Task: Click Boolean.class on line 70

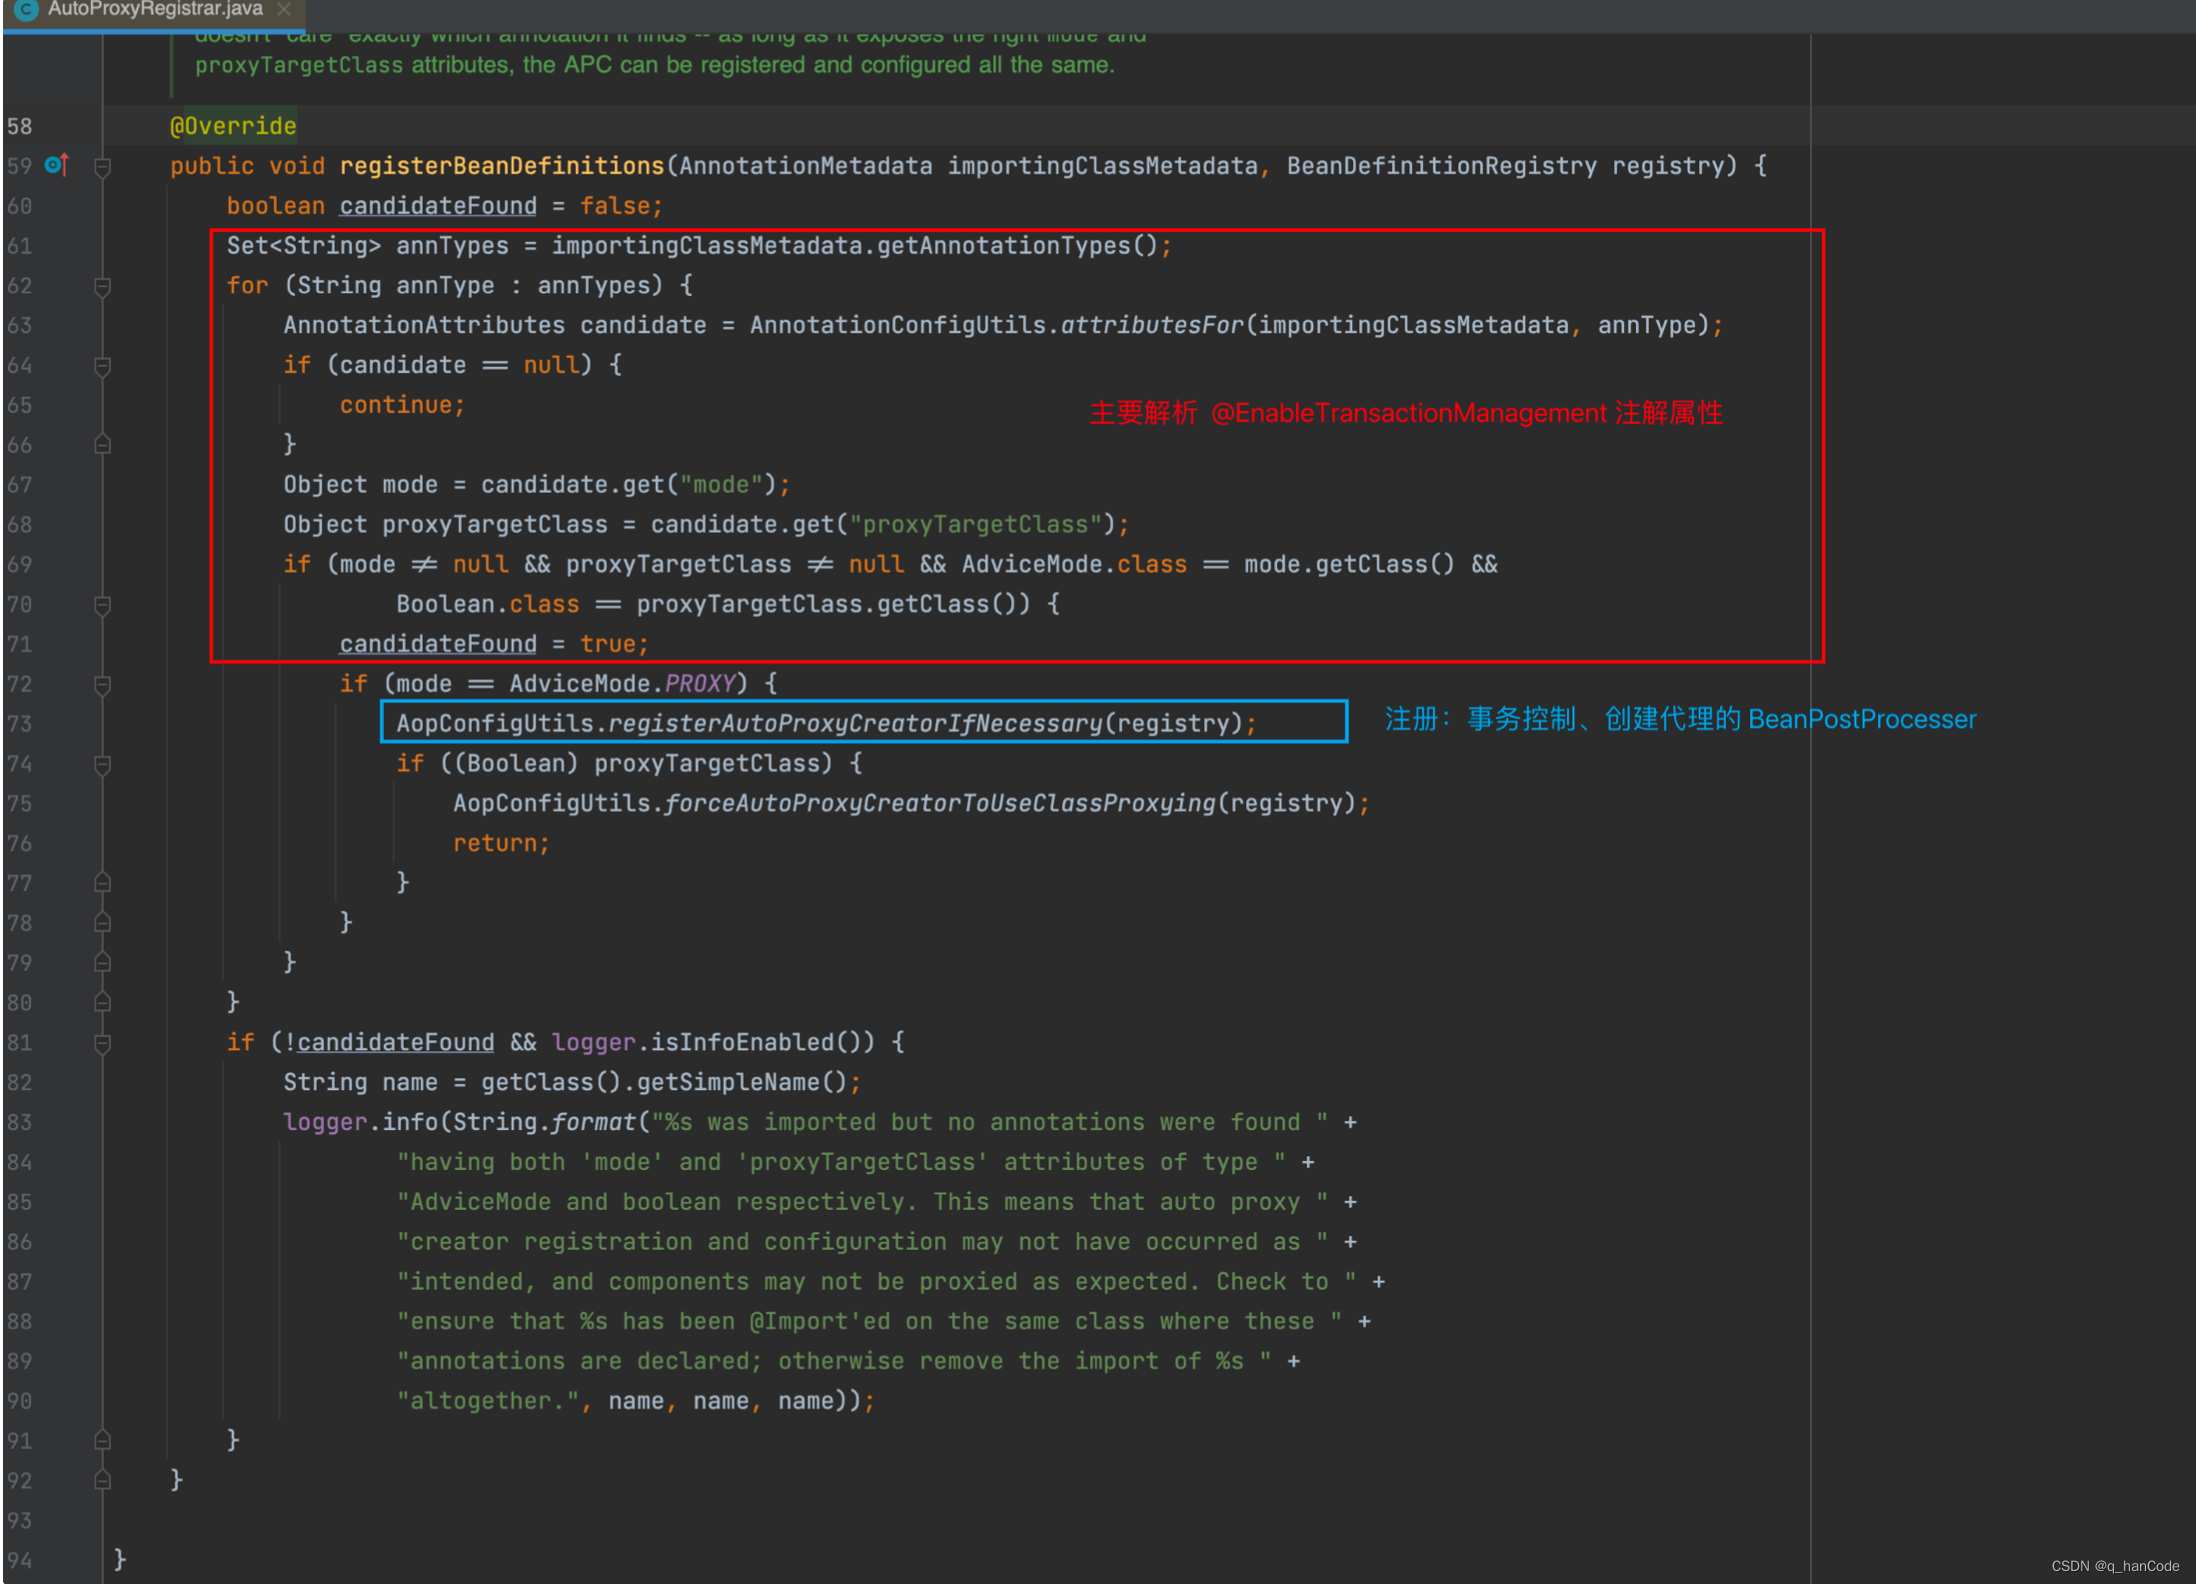Action: click(x=487, y=604)
